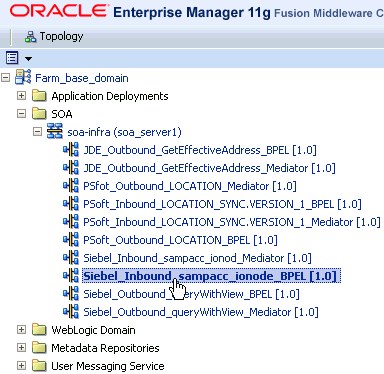384x374 pixels.
Task: Expand the Application Deployments folder
Action: pos(21,96)
